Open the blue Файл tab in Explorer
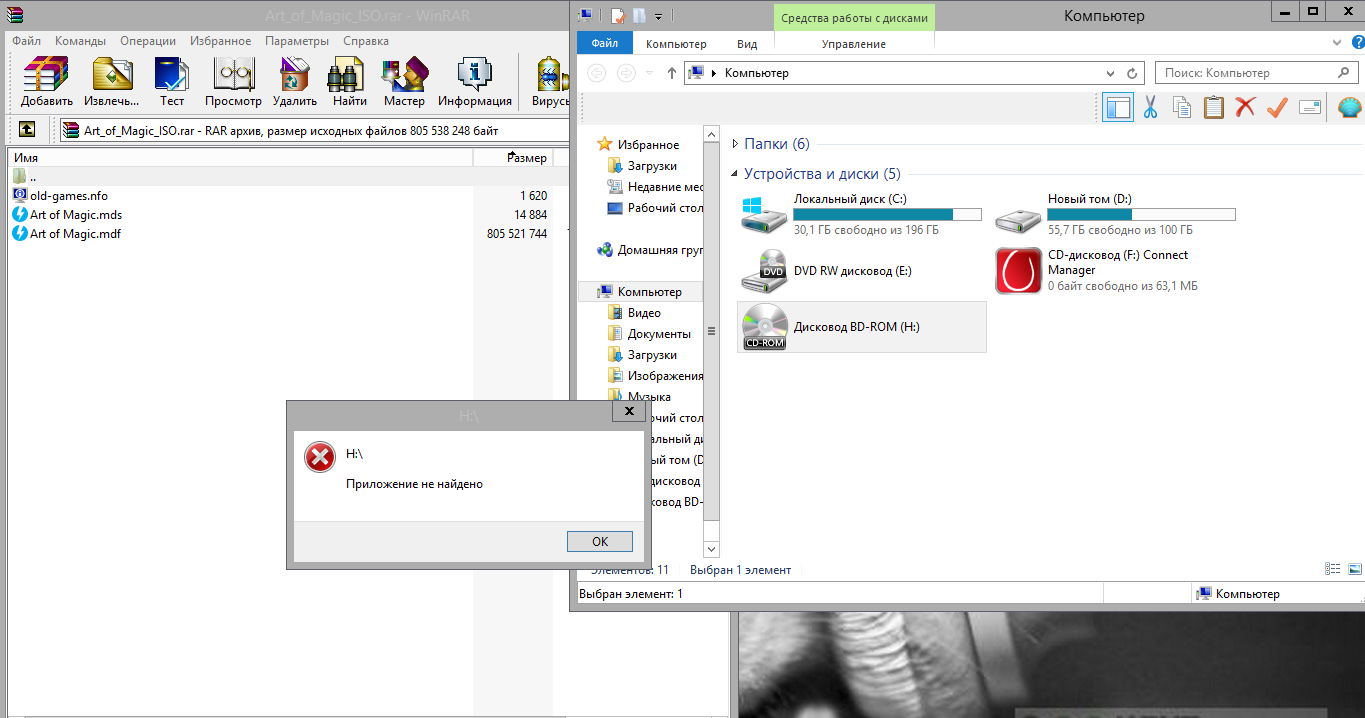 click(x=605, y=43)
